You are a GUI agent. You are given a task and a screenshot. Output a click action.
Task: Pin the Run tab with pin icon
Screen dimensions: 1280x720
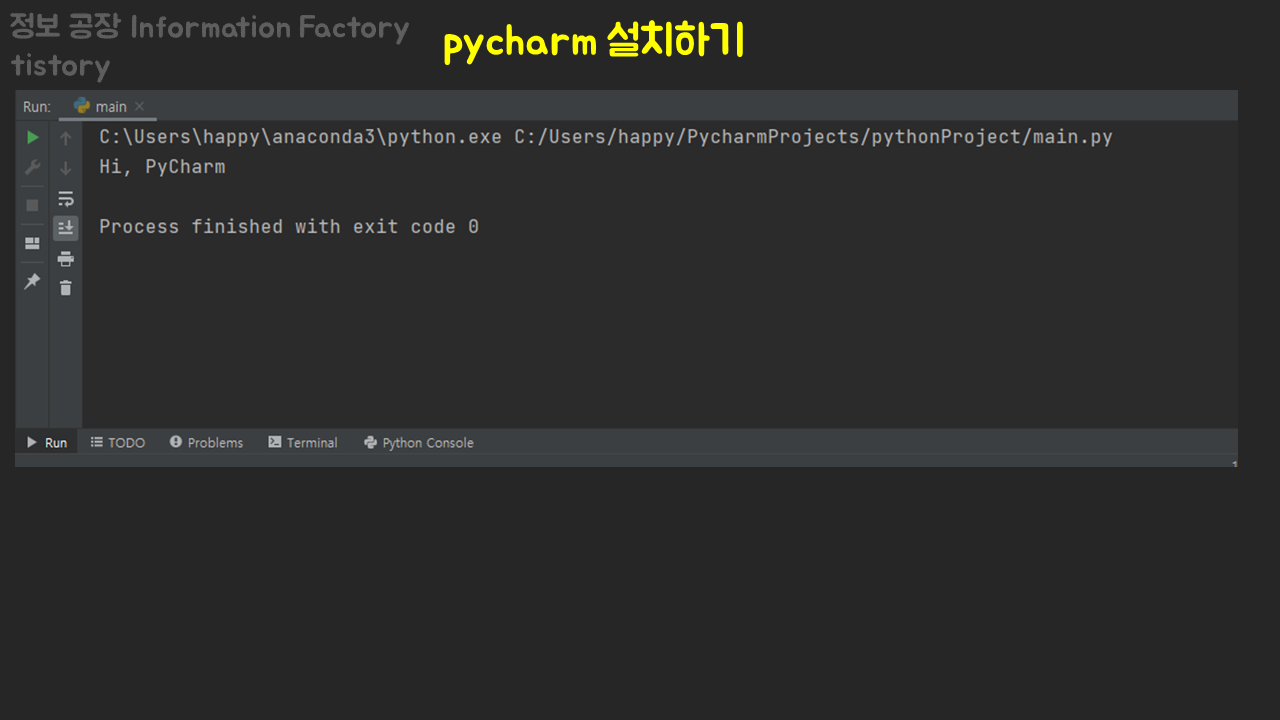(32, 281)
